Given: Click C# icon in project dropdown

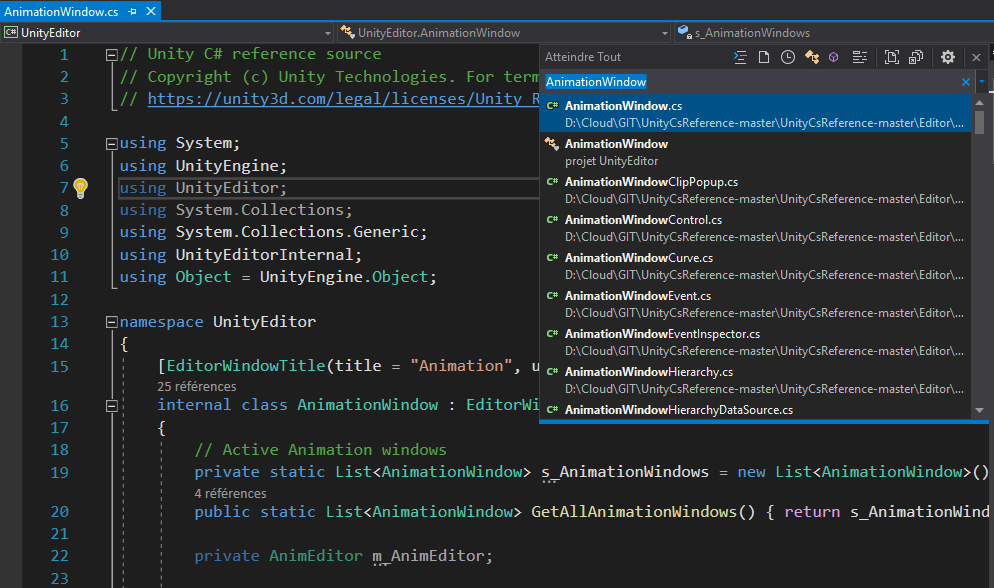Looking at the screenshot, I should point(11,32).
